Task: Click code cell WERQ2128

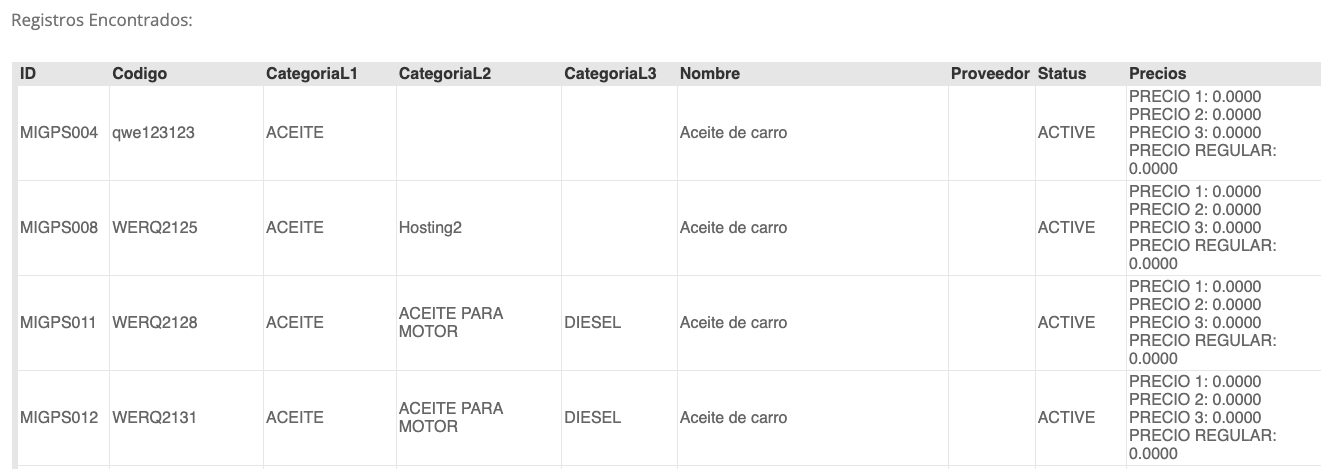Action: click(x=155, y=323)
